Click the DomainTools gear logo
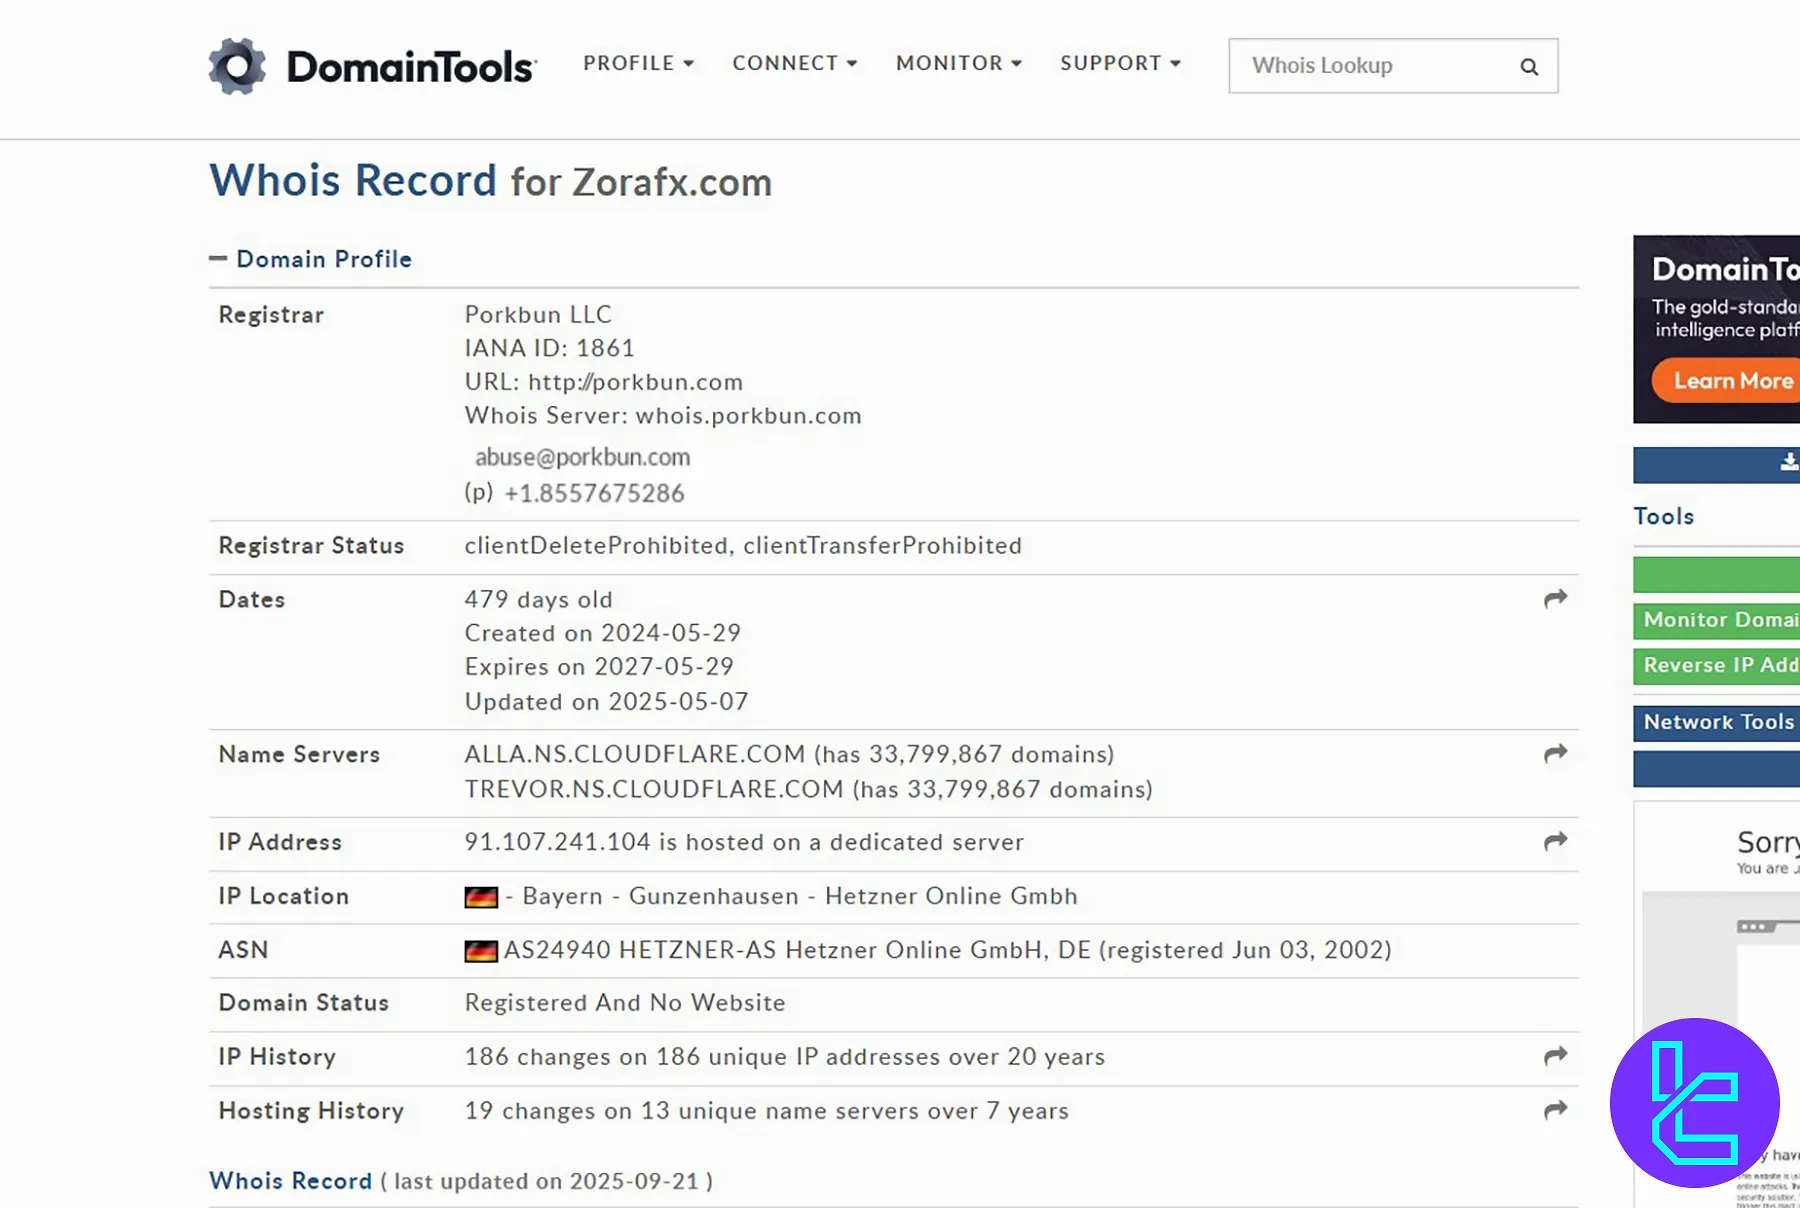Screen dimensions: 1800x1208 tap(236, 66)
